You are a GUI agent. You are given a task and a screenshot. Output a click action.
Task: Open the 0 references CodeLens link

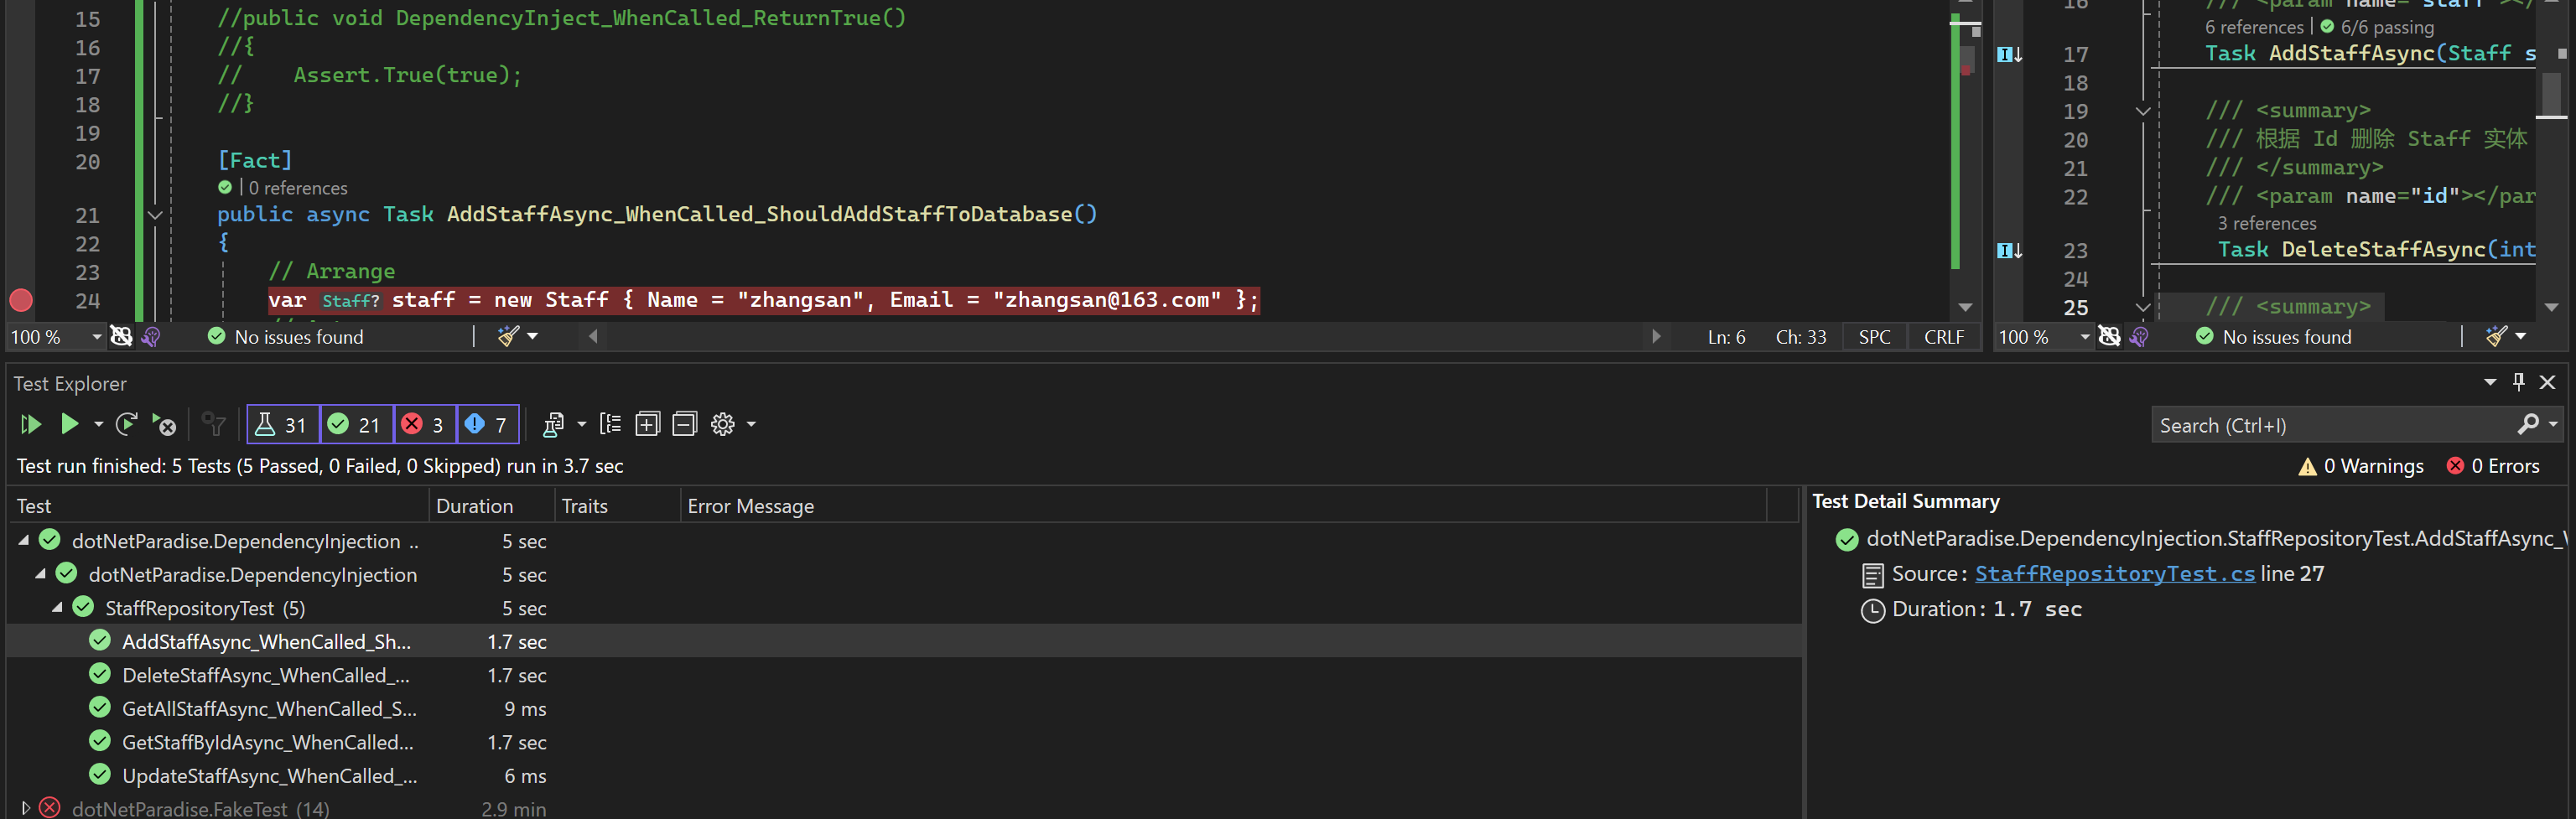click(298, 188)
